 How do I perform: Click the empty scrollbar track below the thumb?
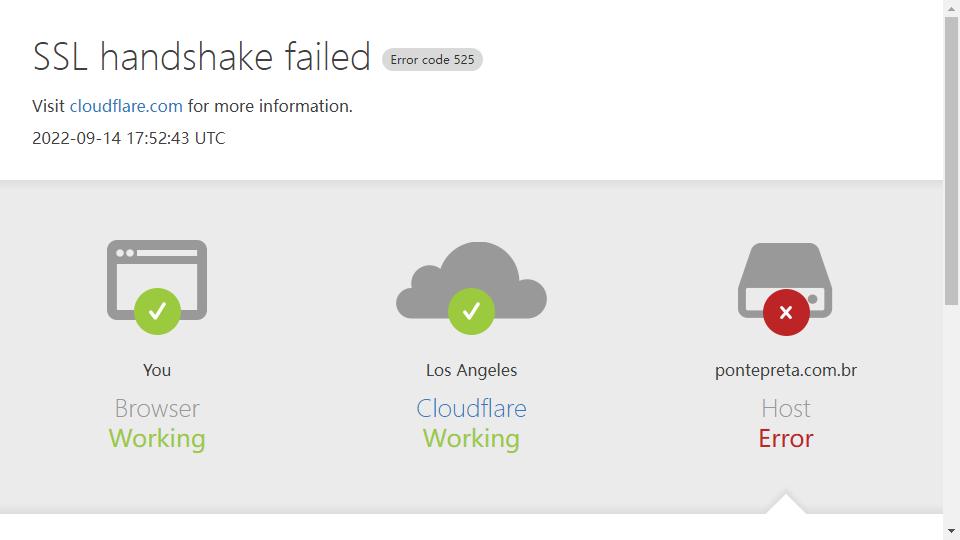pos(951,413)
